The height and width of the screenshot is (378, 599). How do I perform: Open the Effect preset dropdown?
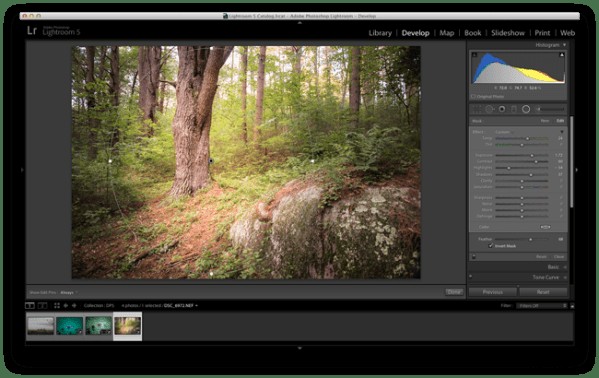(503, 132)
